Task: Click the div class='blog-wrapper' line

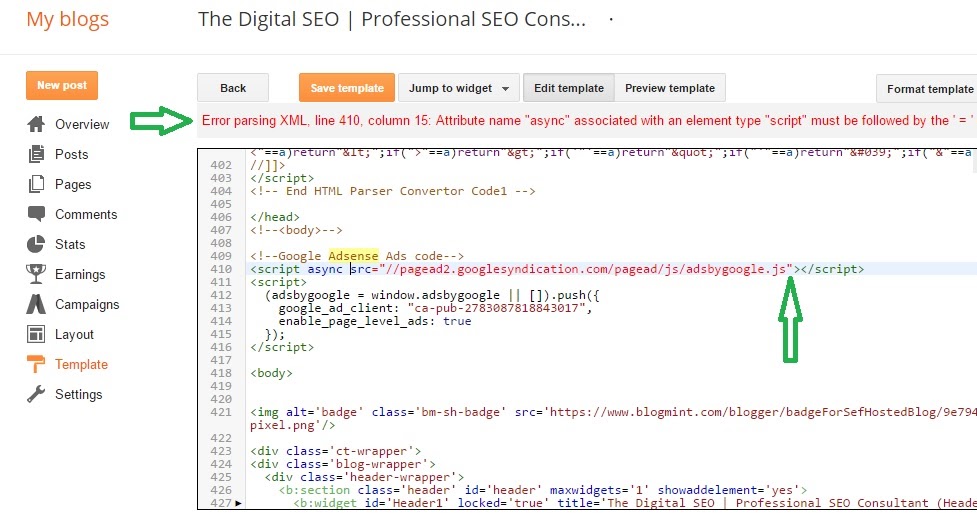Action: [343, 464]
